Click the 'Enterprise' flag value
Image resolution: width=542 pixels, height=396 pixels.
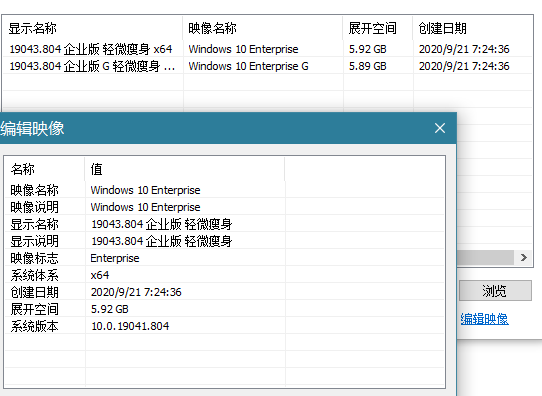click(115, 258)
